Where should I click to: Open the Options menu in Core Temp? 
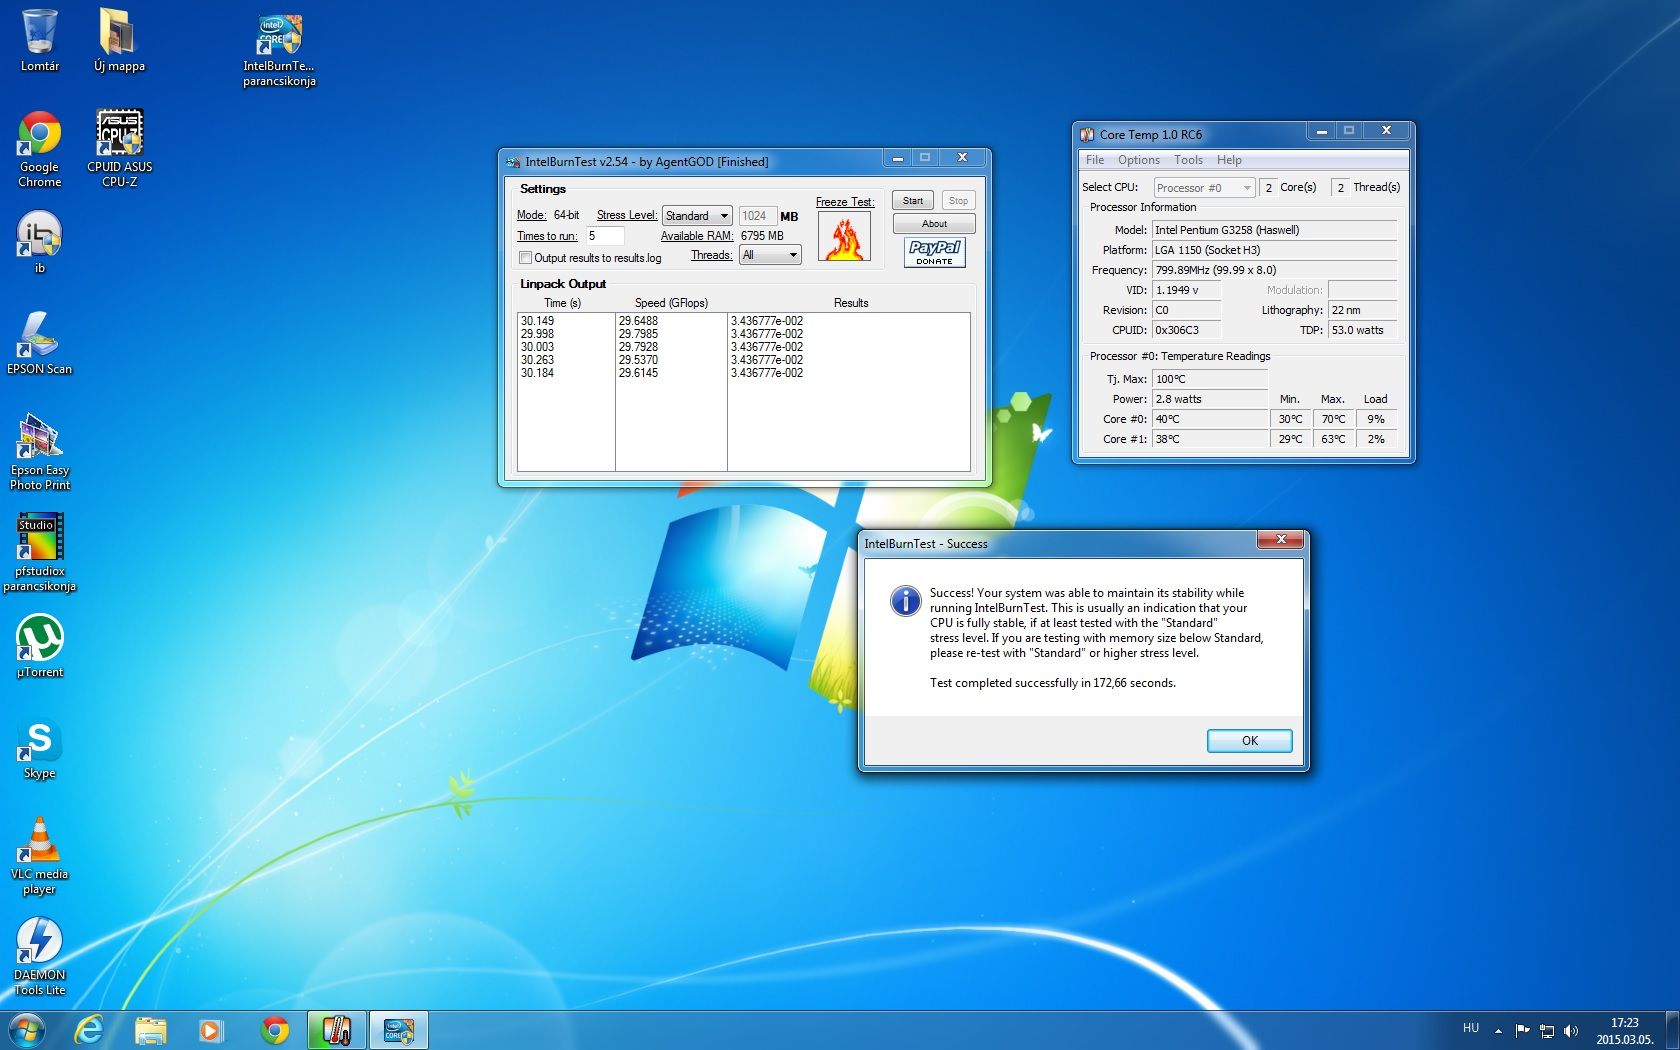coord(1139,160)
